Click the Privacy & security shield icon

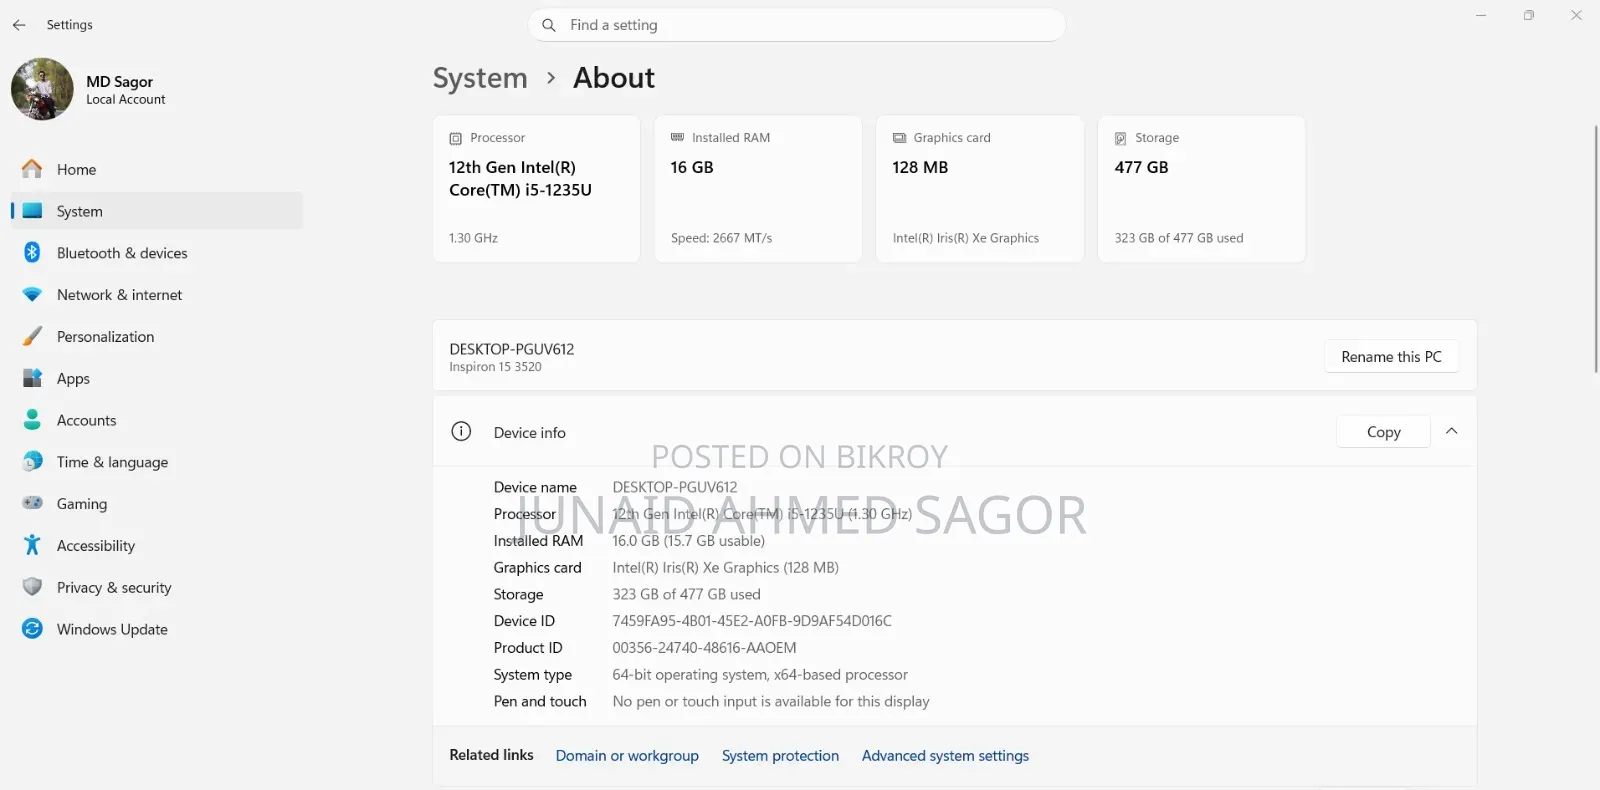(32, 588)
